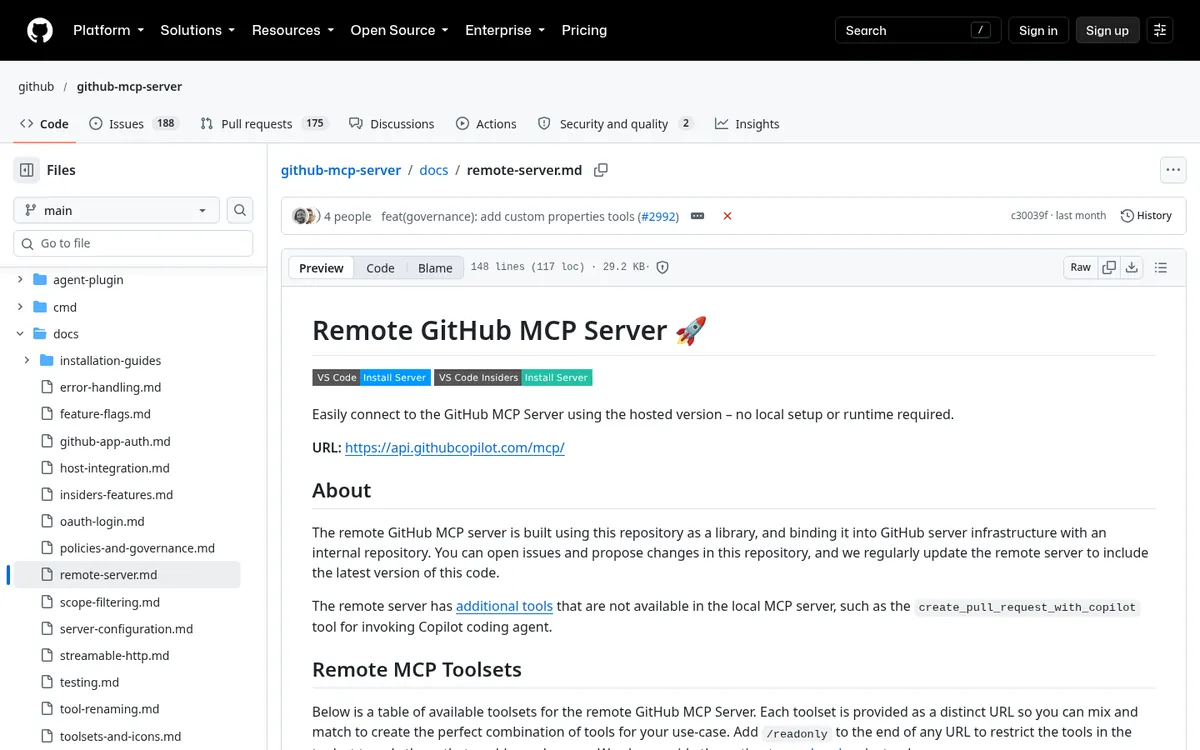
Task: Open the Enterprise dropdown menu
Action: (505, 30)
